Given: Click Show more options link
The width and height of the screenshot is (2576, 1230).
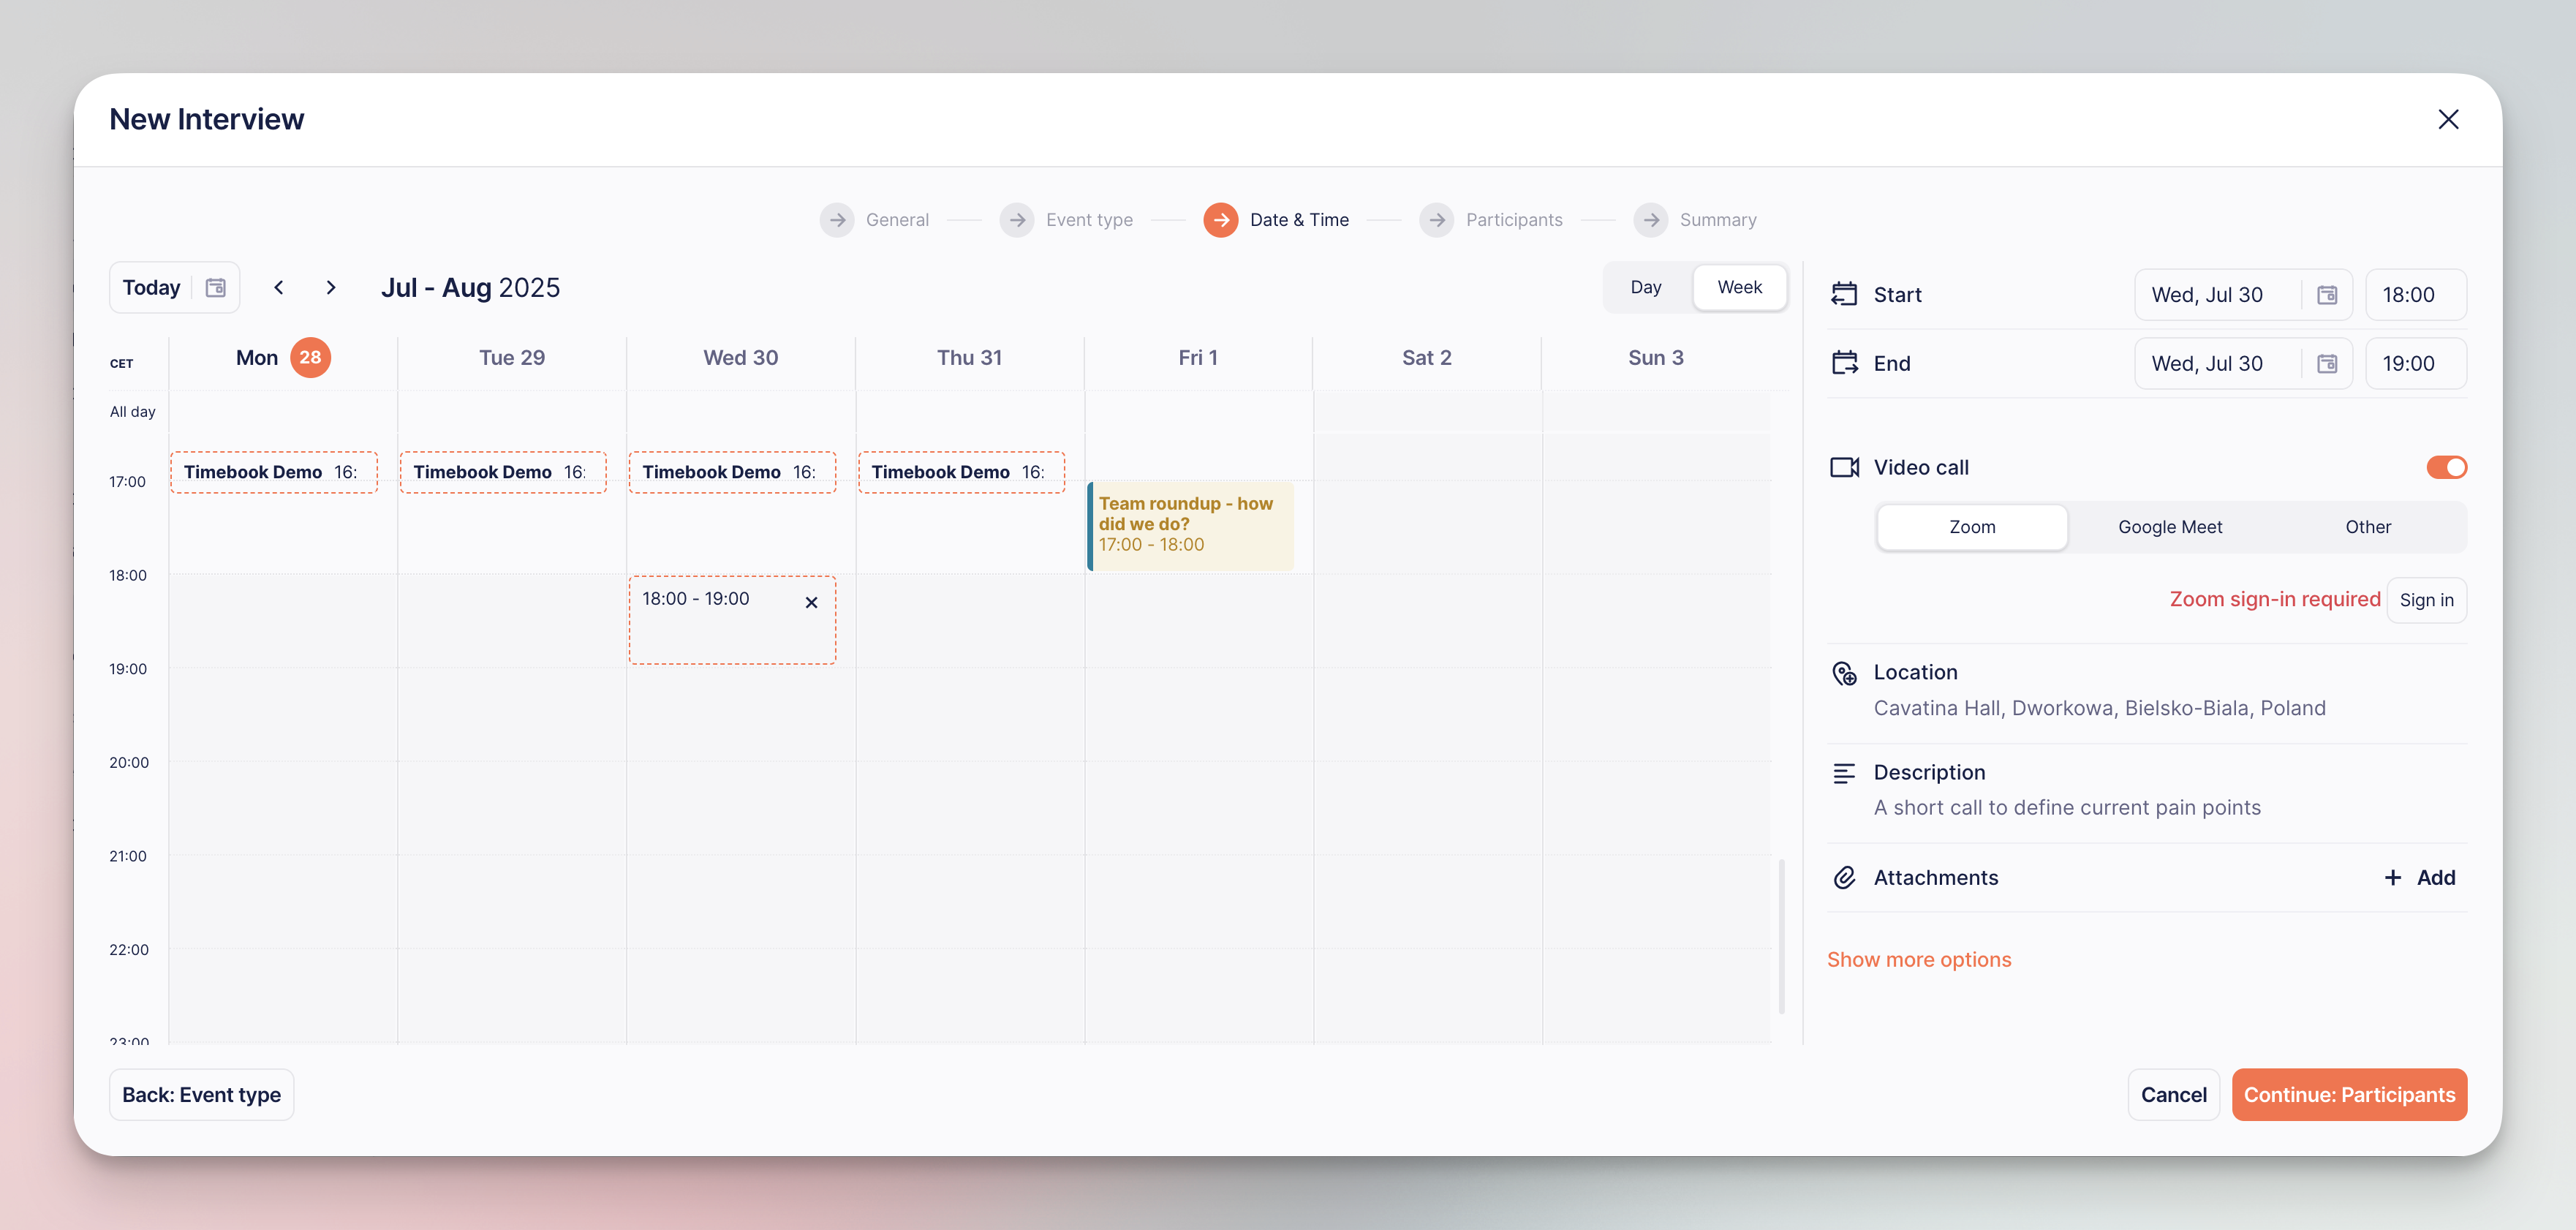Looking at the screenshot, I should tap(1918, 960).
